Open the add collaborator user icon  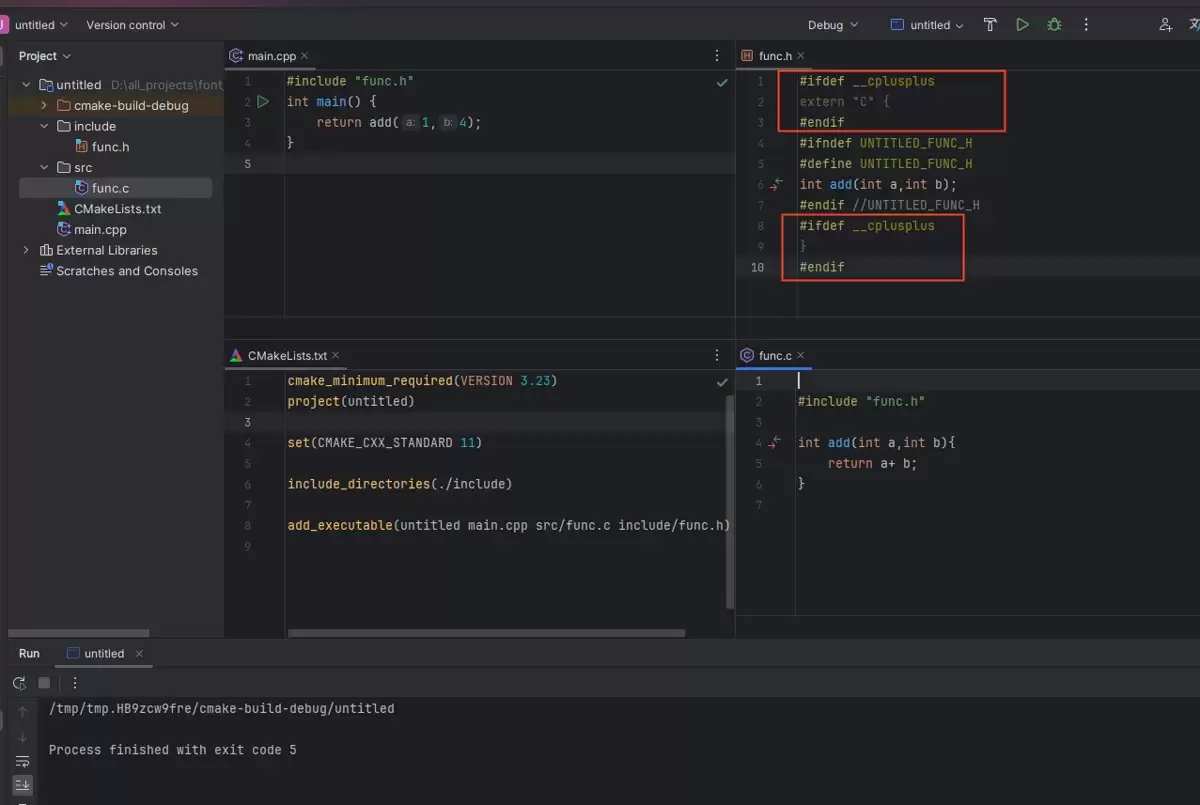pos(1166,25)
